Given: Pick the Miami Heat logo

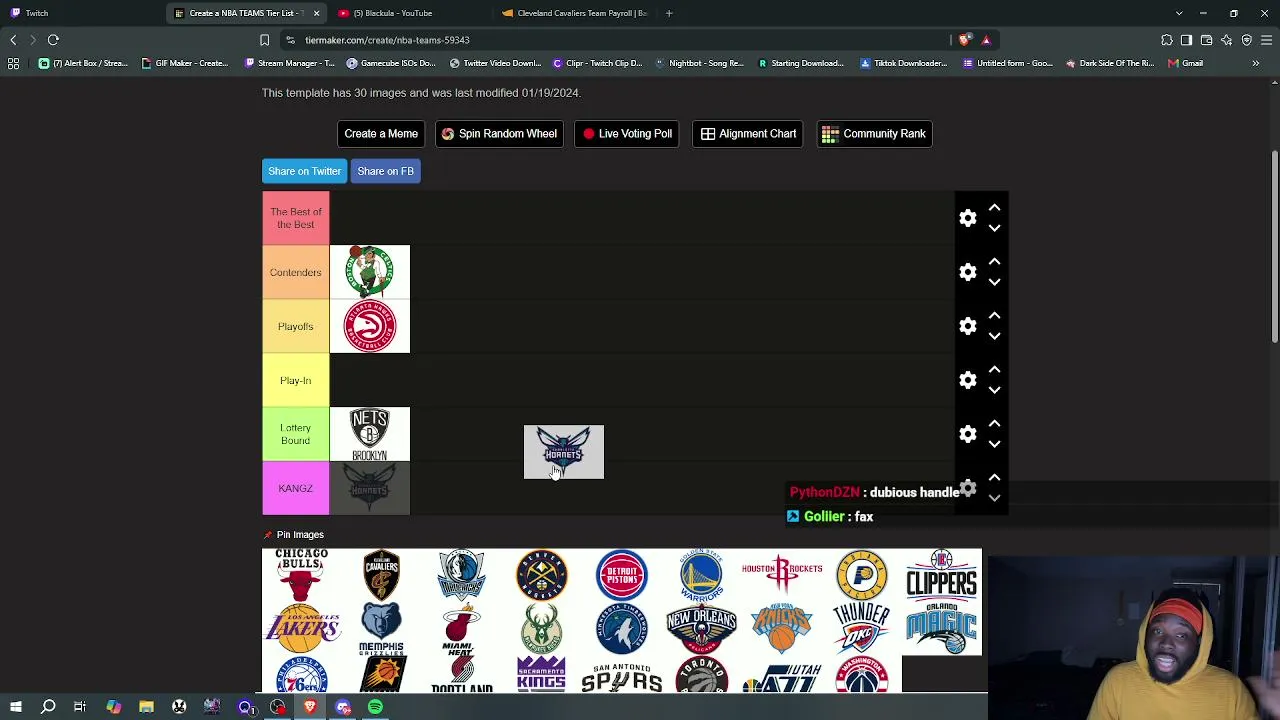Looking at the screenshot, I should [x=462, y=629].
